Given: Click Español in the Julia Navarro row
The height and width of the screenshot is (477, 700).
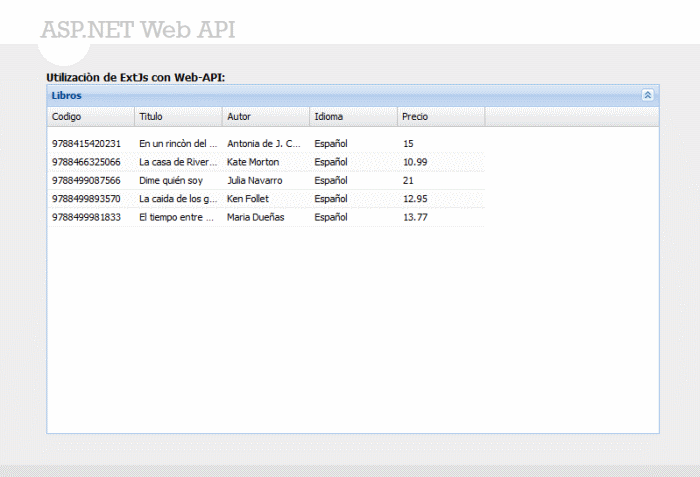Looking at the screenshot, I should tap(331, 180).
